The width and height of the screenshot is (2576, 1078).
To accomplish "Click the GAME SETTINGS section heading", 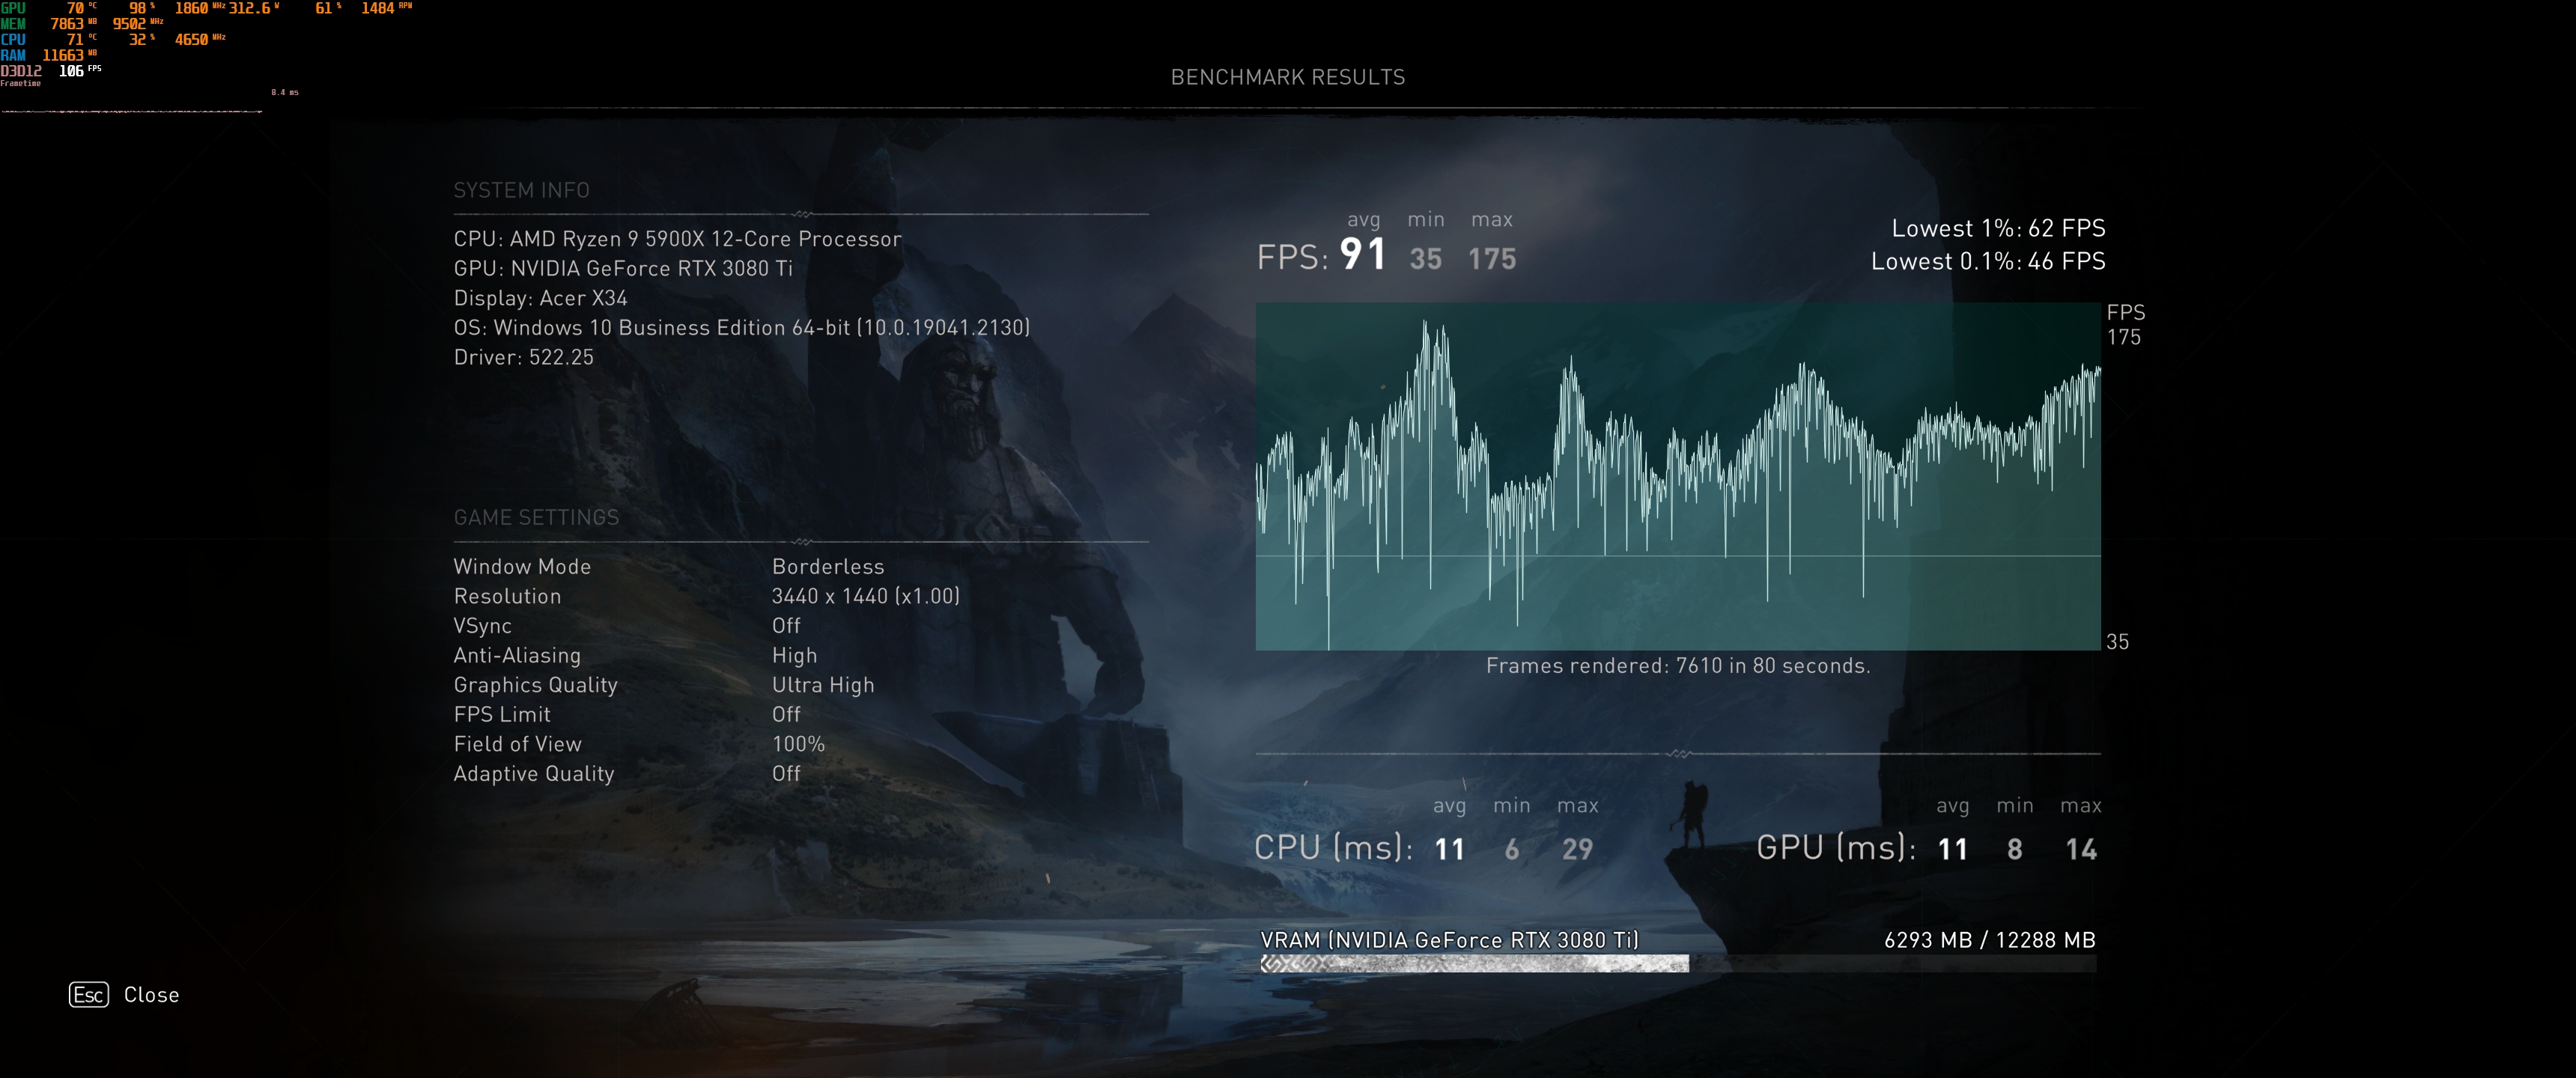I will click(536, 517).
